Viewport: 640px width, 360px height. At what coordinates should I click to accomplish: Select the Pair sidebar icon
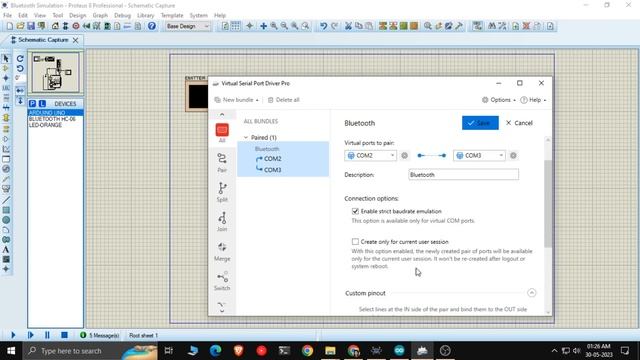tap(222, 162)
